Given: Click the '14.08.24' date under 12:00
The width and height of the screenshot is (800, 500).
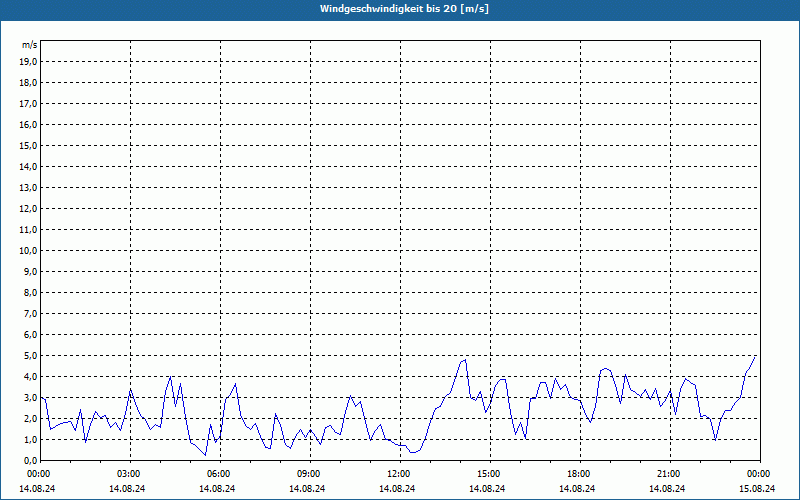Looking at the screenshot, I should (x=397, y=488).
